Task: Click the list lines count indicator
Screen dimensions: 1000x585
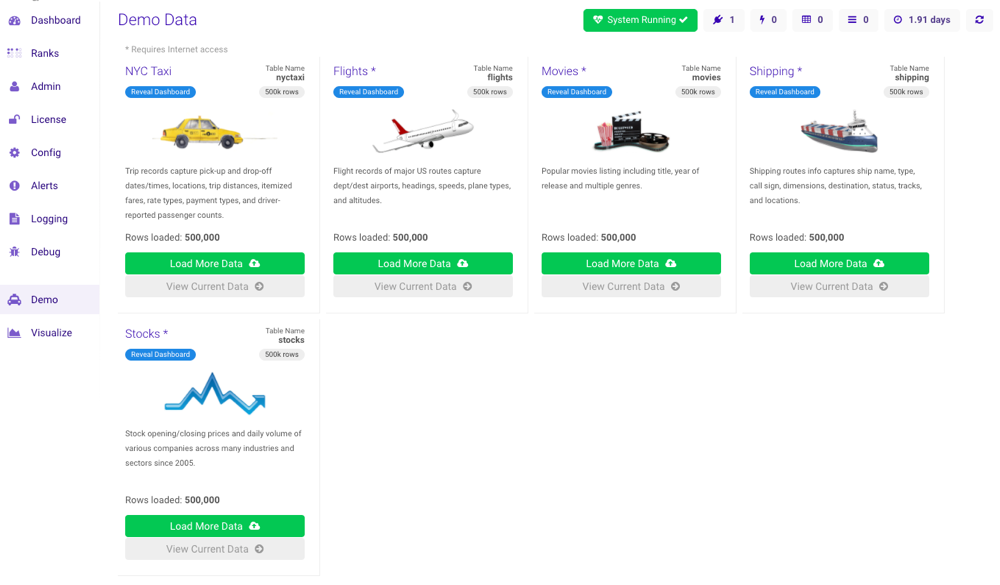Action: pos(857,20)
